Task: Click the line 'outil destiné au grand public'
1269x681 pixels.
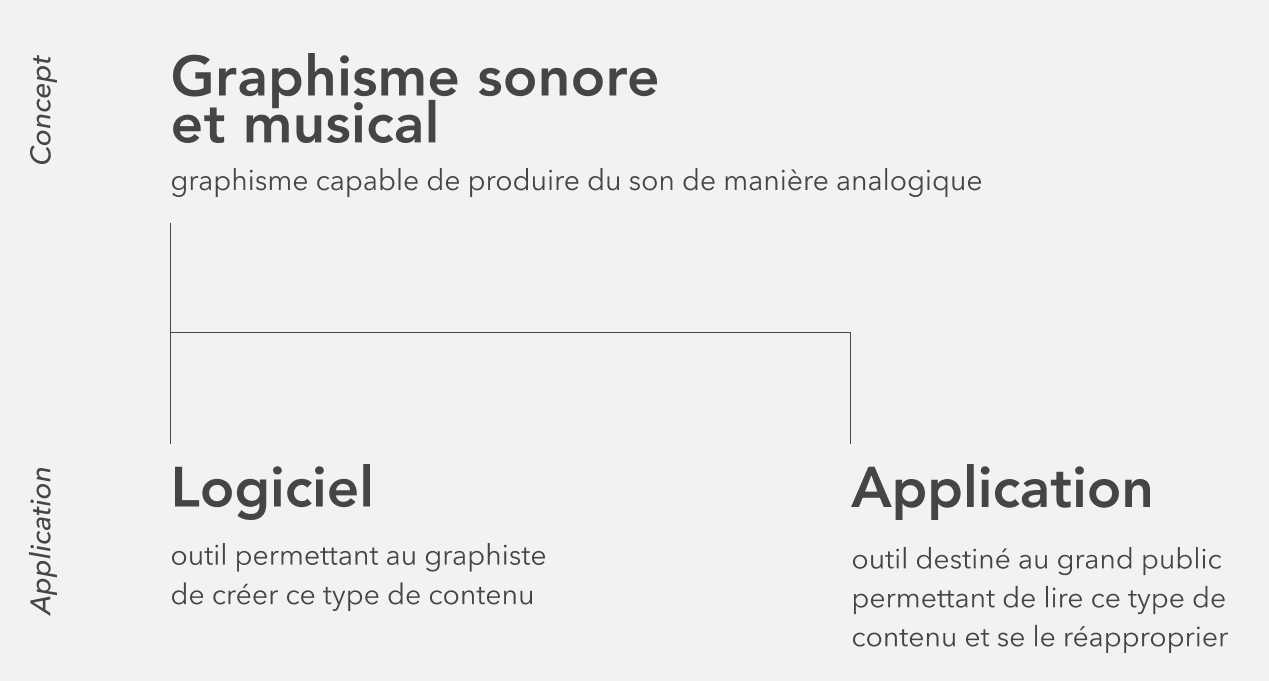Action: click(x=1036, y=560)
